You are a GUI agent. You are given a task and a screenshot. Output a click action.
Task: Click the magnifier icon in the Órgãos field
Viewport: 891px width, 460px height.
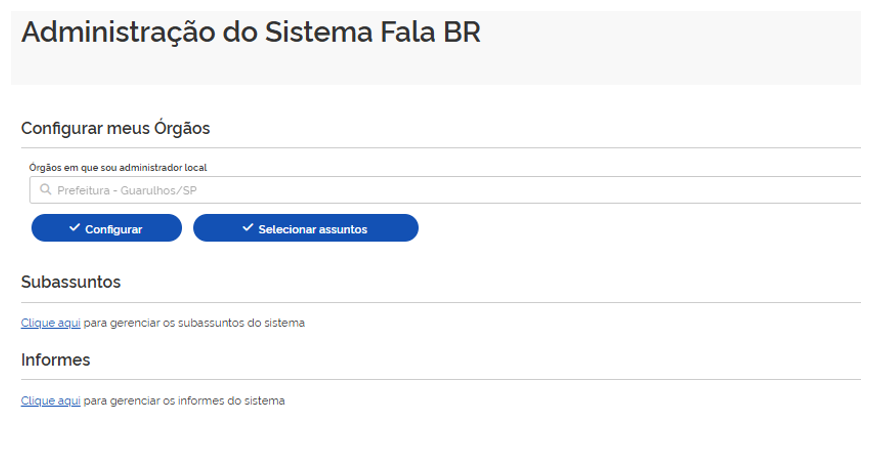pyautogui.click(x=46, y=190)
